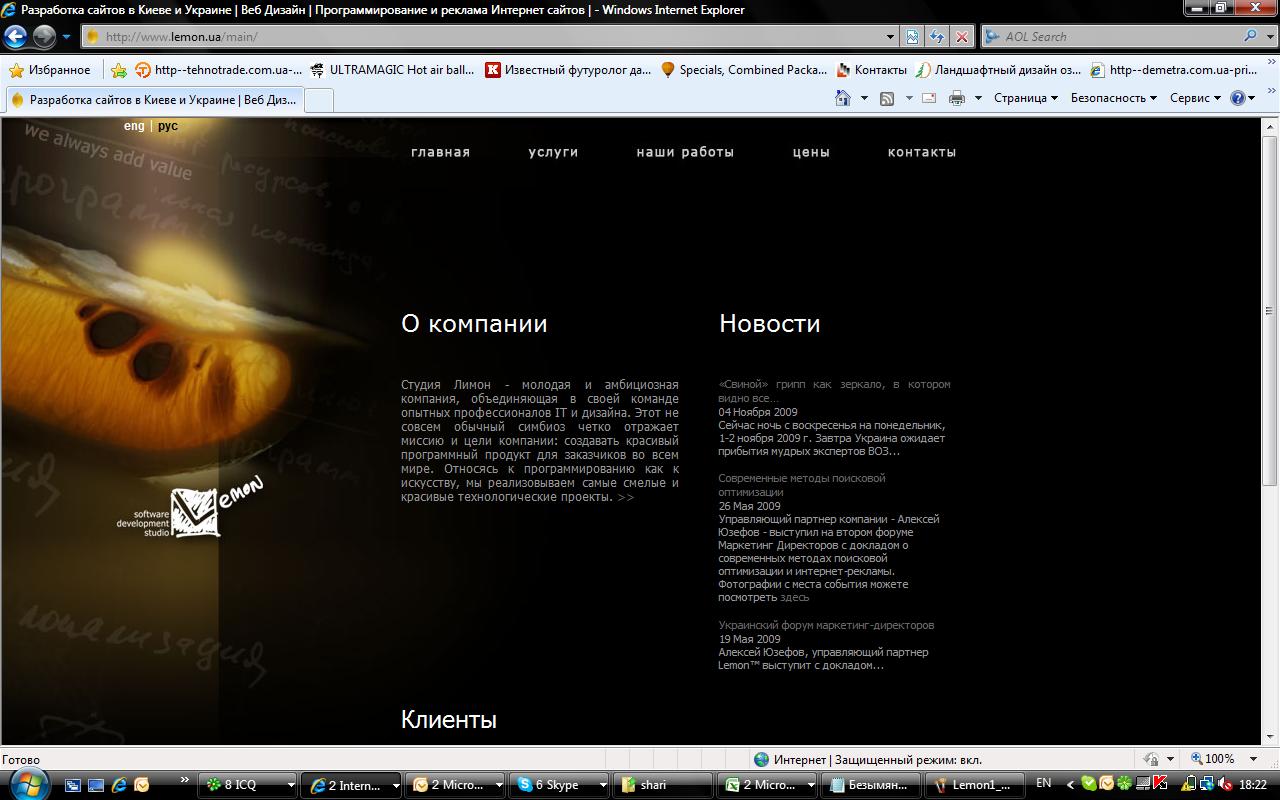Viewport: 1280px width, 800px height.
Task: Click the AOL Search magnifier icon
Action: click(x=1251, y=37)
